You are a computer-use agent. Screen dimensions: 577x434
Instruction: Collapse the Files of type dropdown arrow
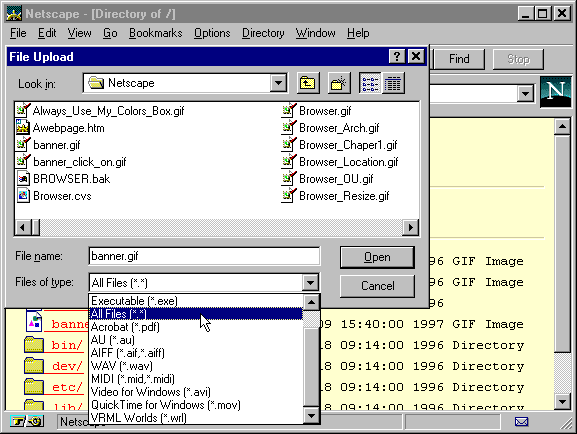pos(311,283)
